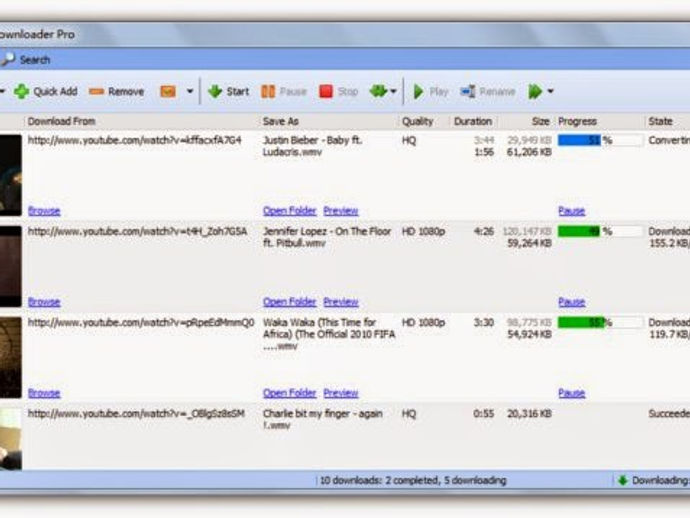
Task: Click URL ending kffacxfA7G4
Action: (135, 140)
